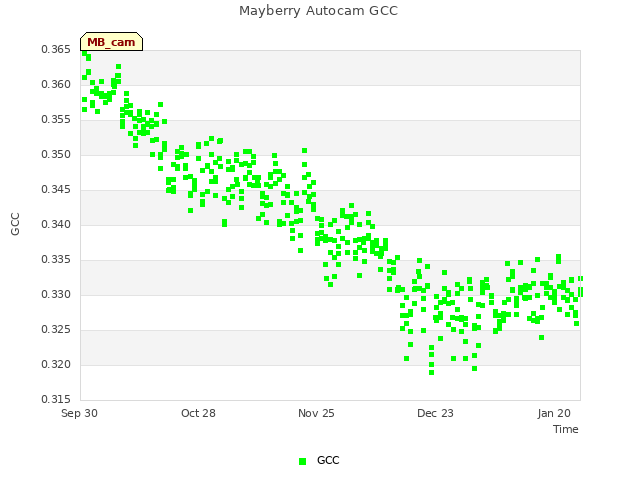Click the green GCC legend swatch

point(302,461)
